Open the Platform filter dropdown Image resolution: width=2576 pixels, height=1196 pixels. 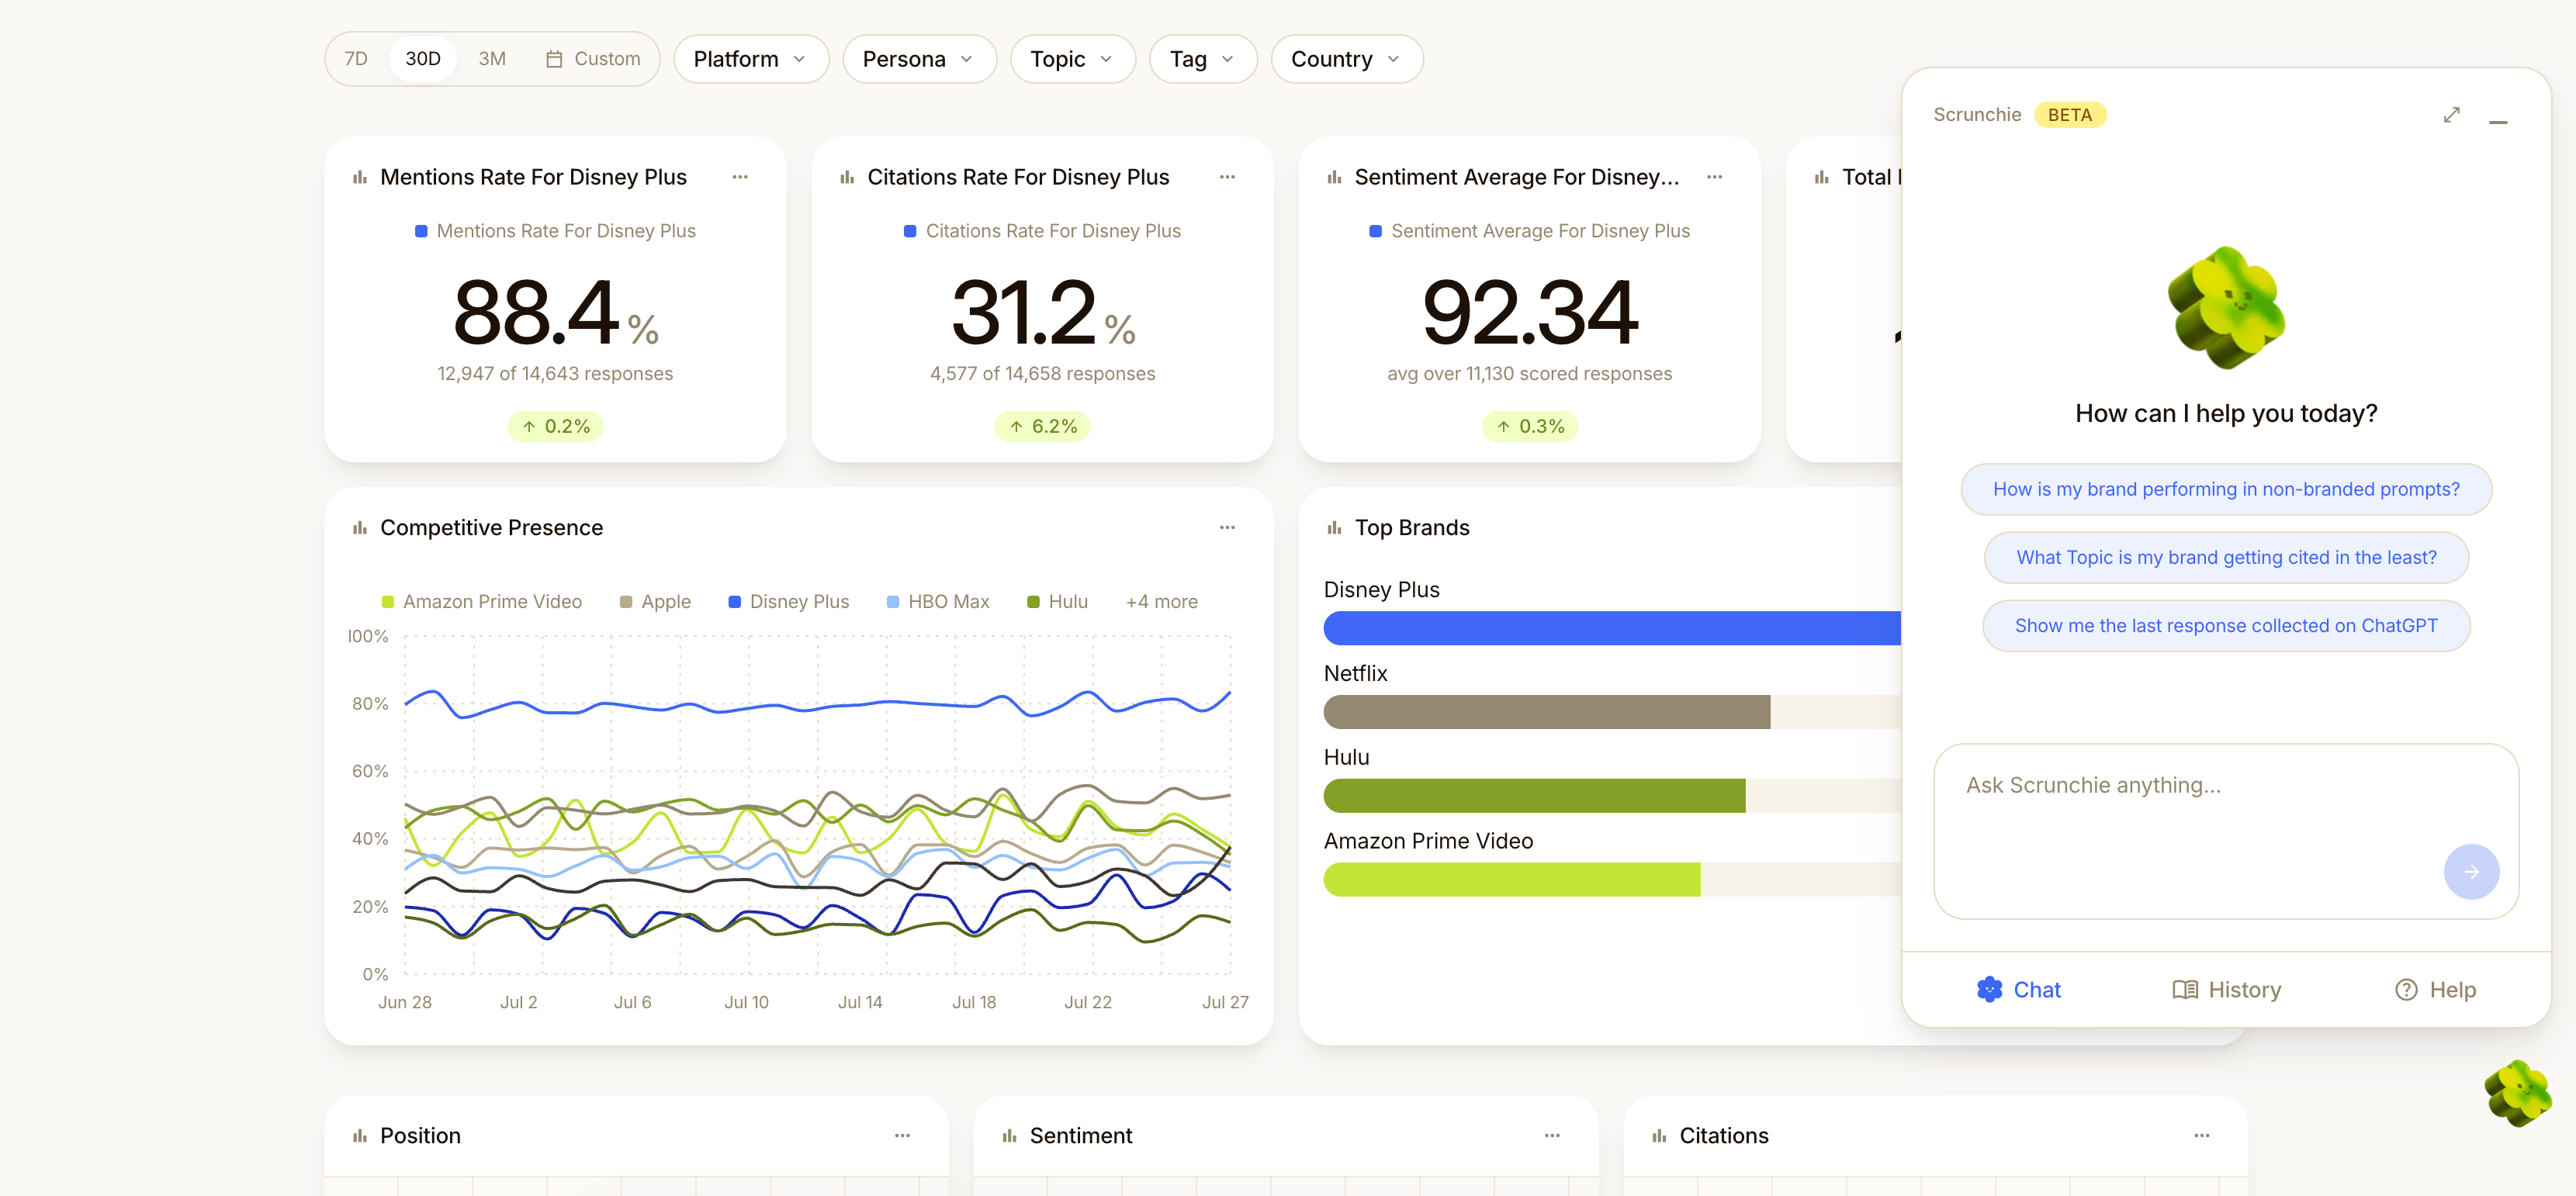[751, 59]
